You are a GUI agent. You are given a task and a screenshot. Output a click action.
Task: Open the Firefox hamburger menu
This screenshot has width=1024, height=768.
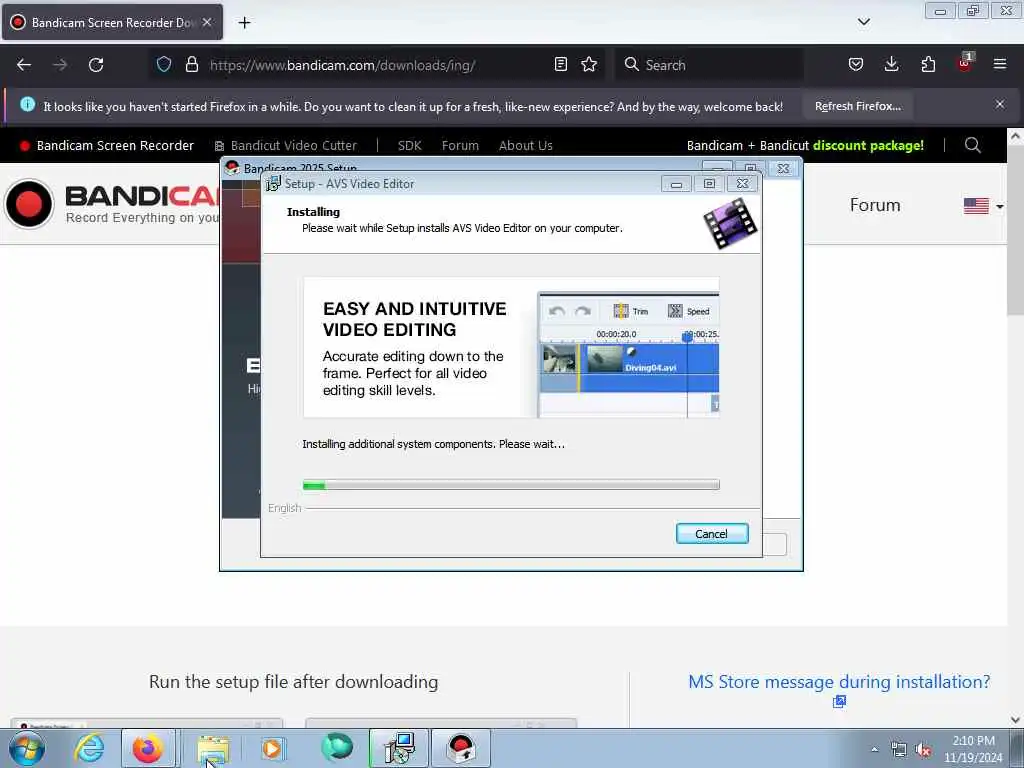pos(1000,64)
